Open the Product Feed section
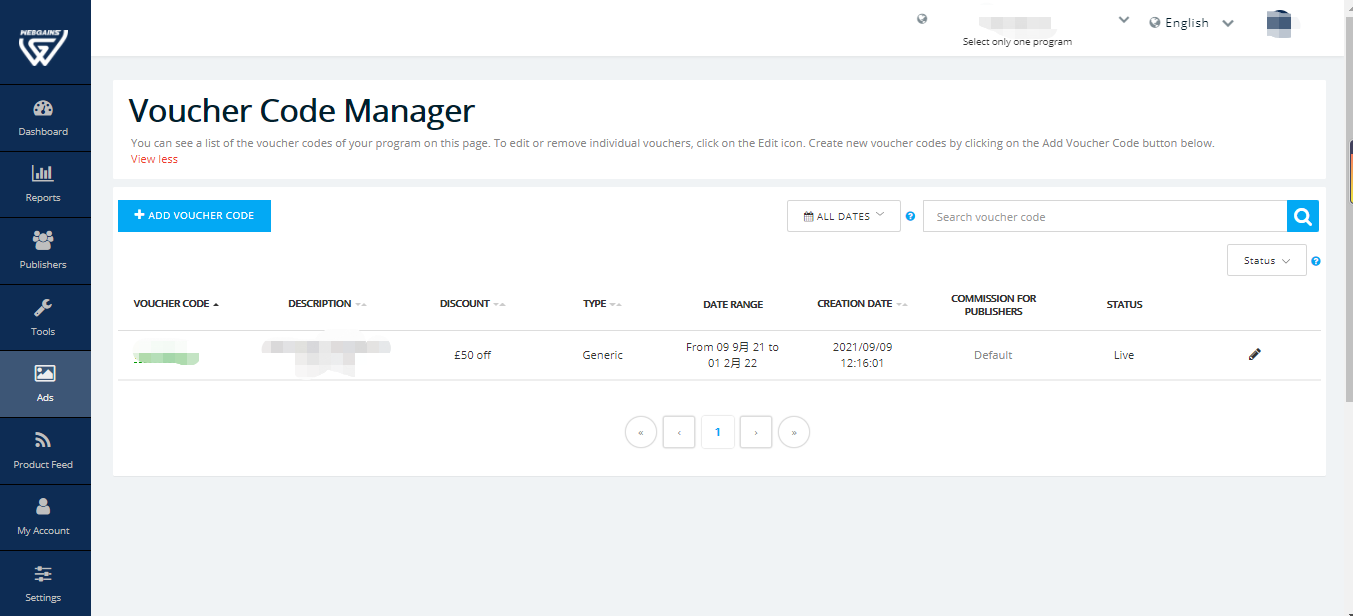The image size is (1353, 616). click(x=45, y=451)
